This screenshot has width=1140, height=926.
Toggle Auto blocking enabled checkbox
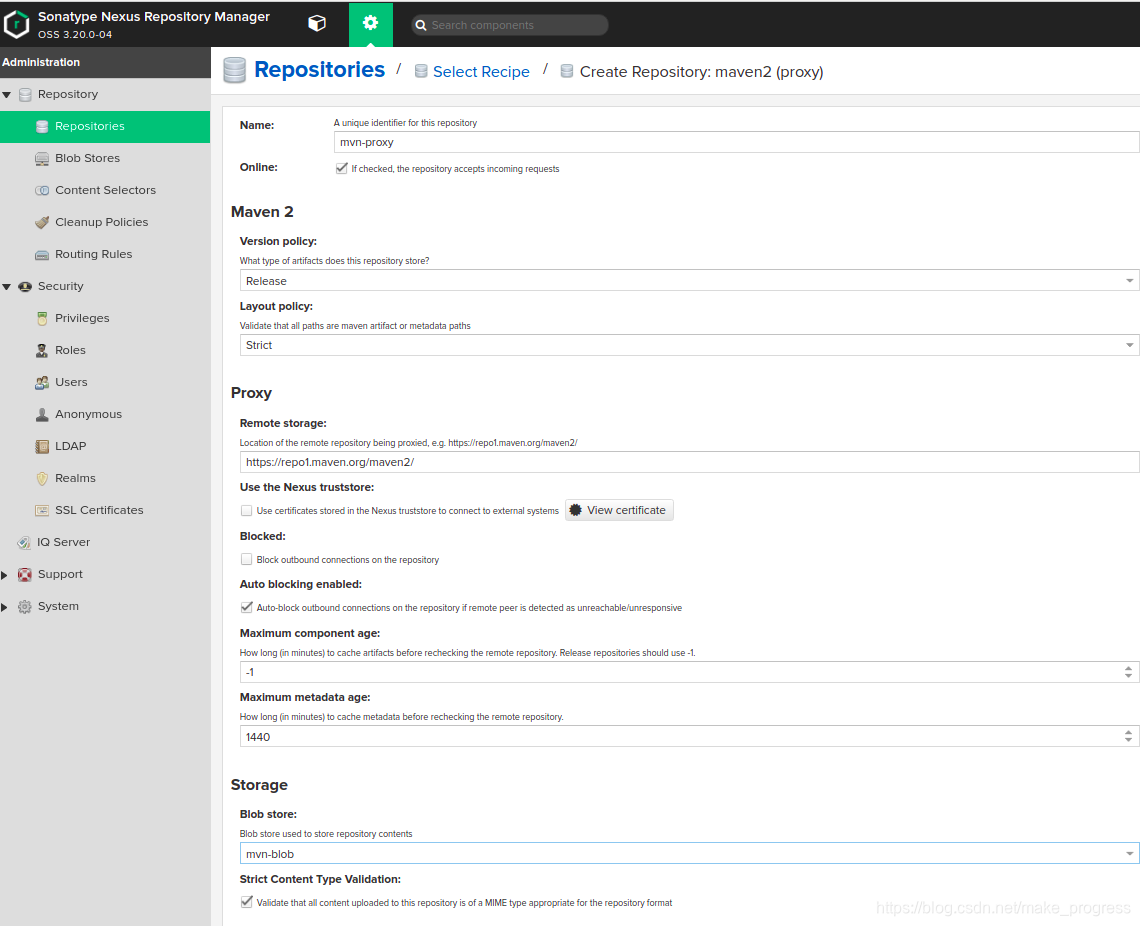pos(246,608)
